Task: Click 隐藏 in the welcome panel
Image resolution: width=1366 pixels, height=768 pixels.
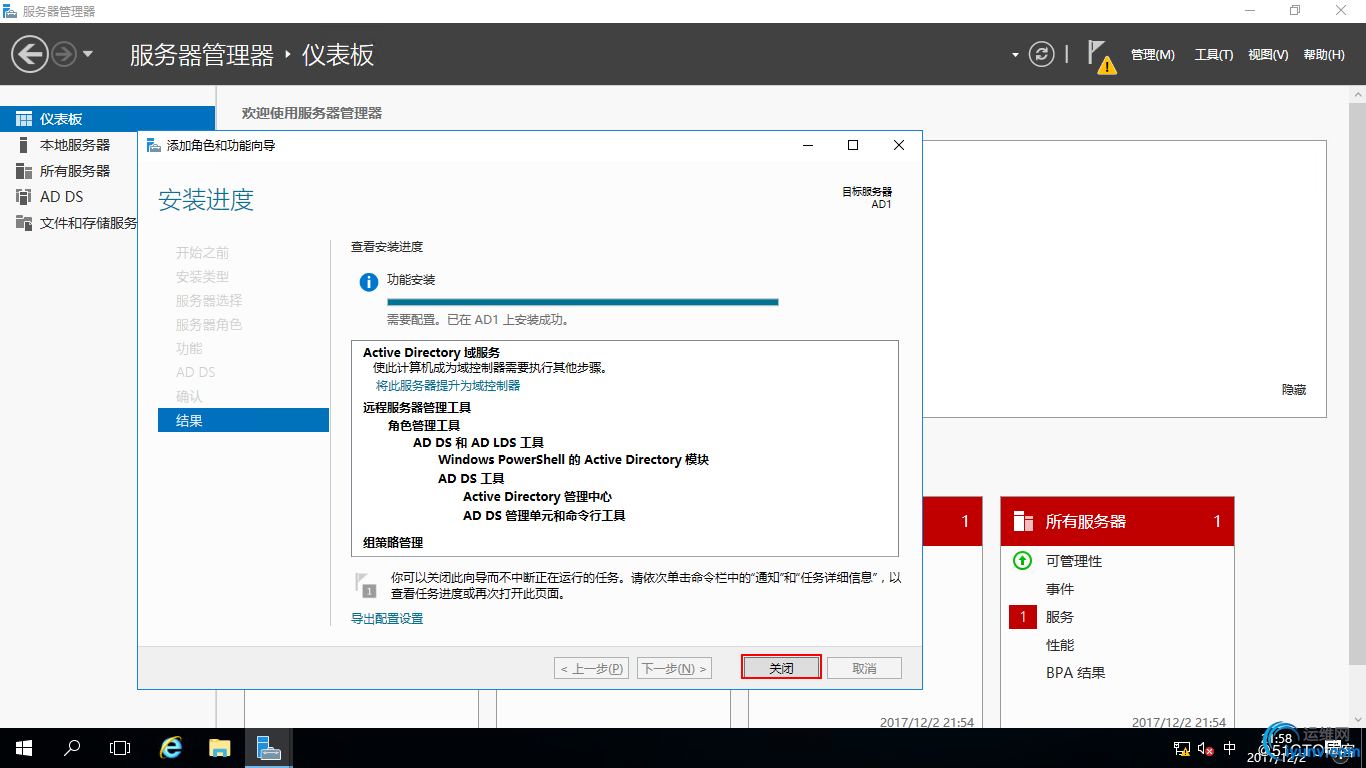Action: pos(1294,390)
